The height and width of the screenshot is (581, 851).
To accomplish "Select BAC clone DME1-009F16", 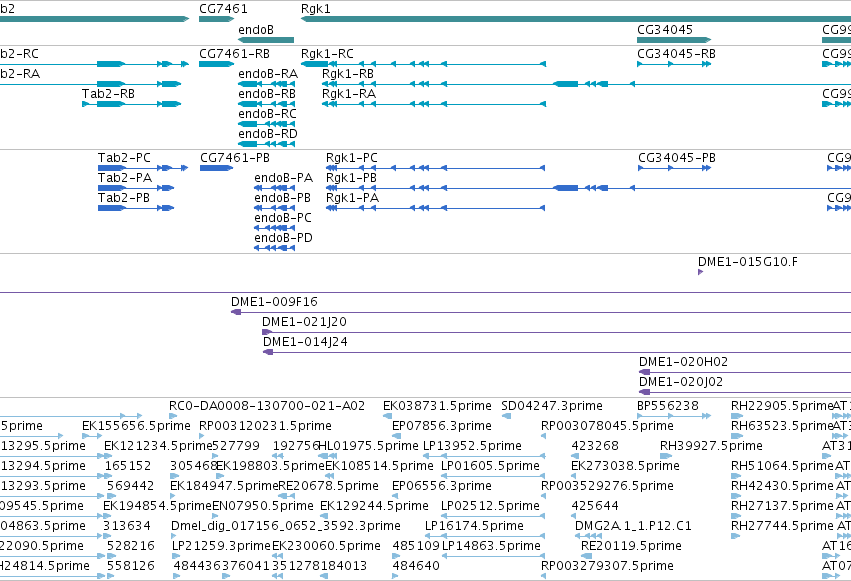I will click(x=274, y=302).
